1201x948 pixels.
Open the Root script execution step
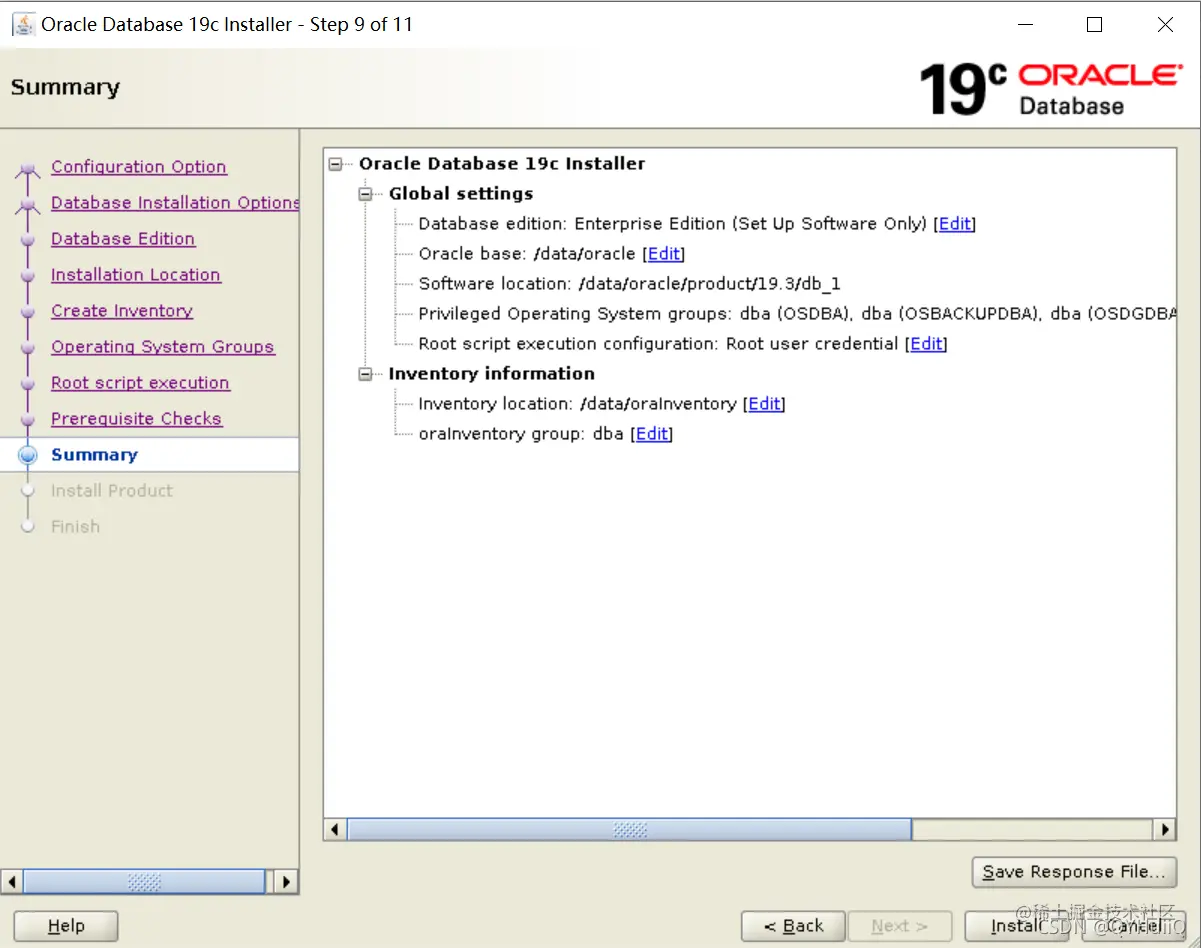pos(140,383)
